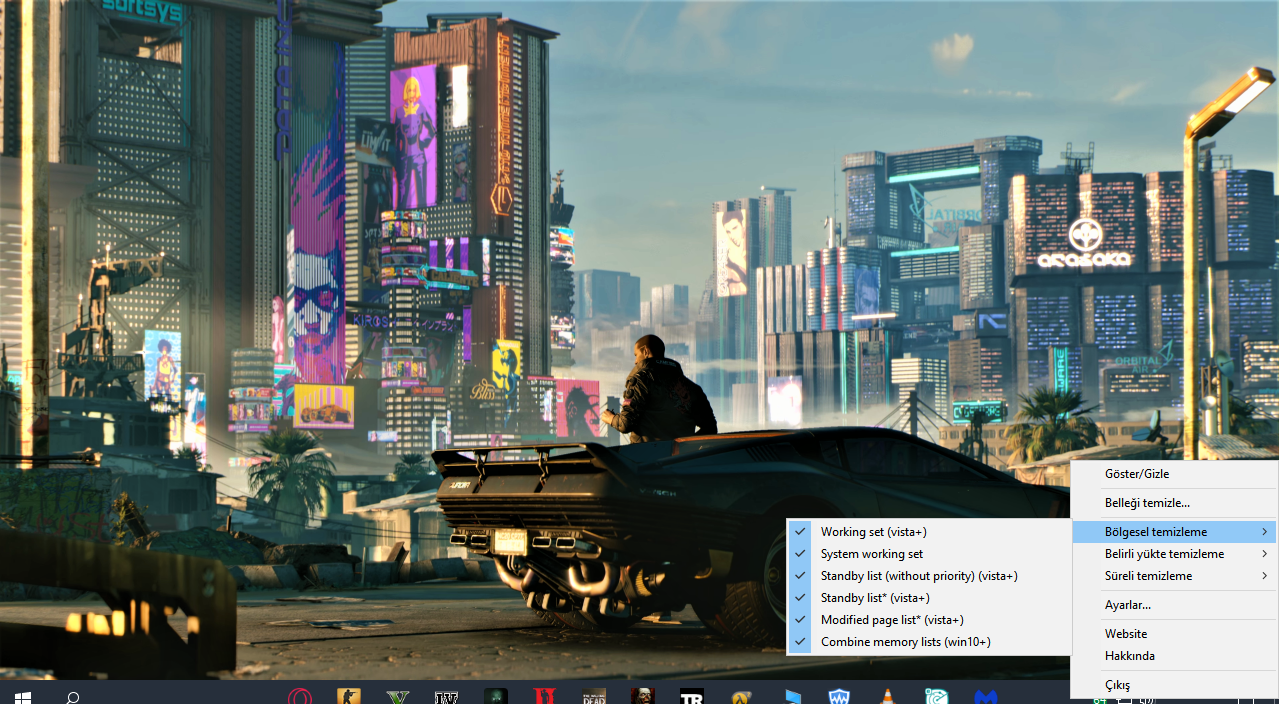
Task: Expand the Bölgesel temizleme submenu
Action: (1174, 532)
